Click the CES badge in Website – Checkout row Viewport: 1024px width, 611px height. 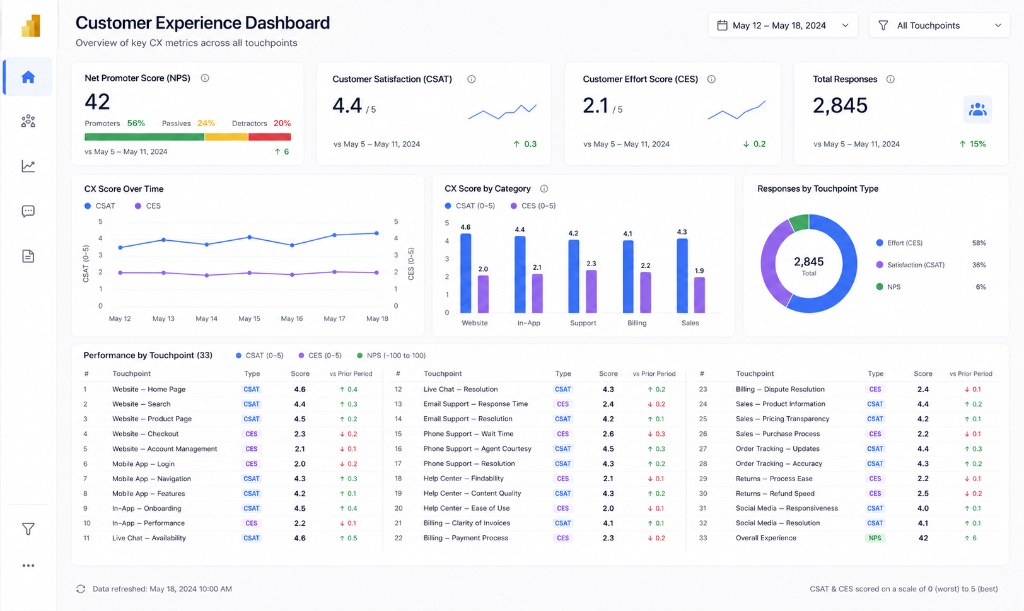pos(251,433)
